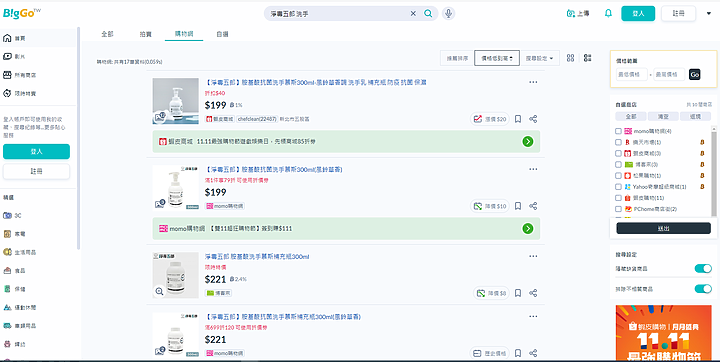Bookmark the $221 Books.com listing

click(x=518, y=293)
